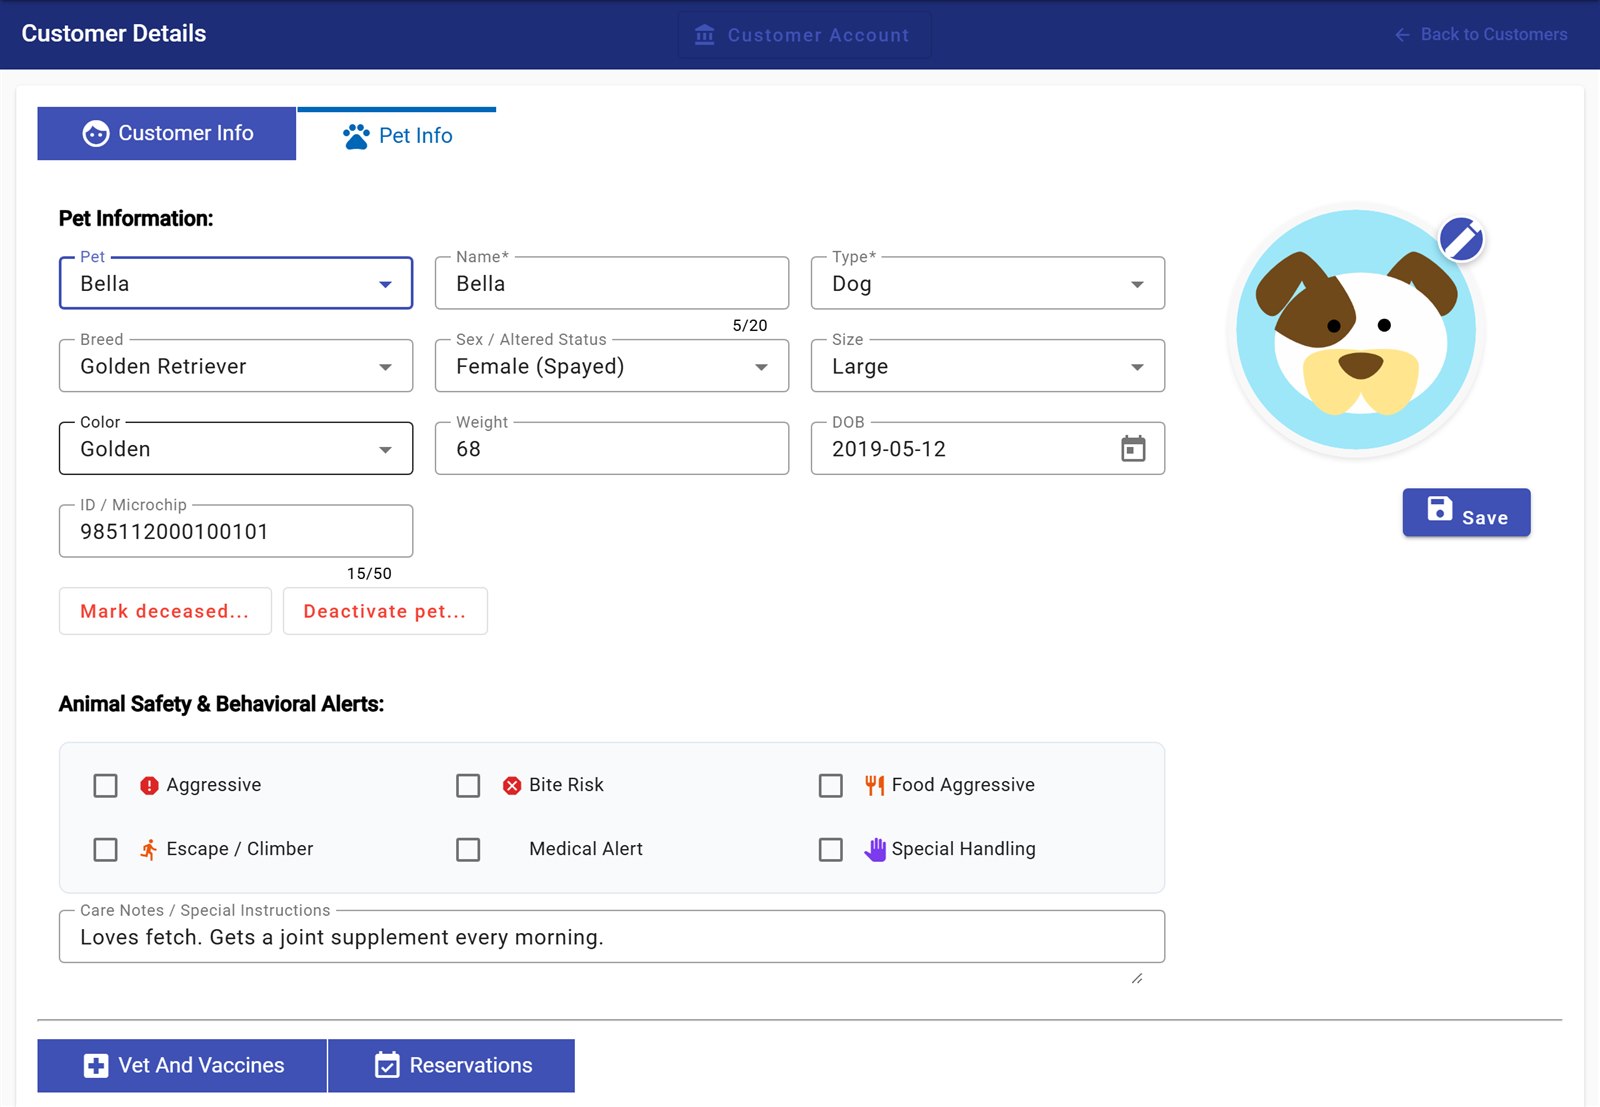The image size is (1600, 1107).
Task: Click the back arrow icon near Back to Customers
Action: coord(1402,35)
